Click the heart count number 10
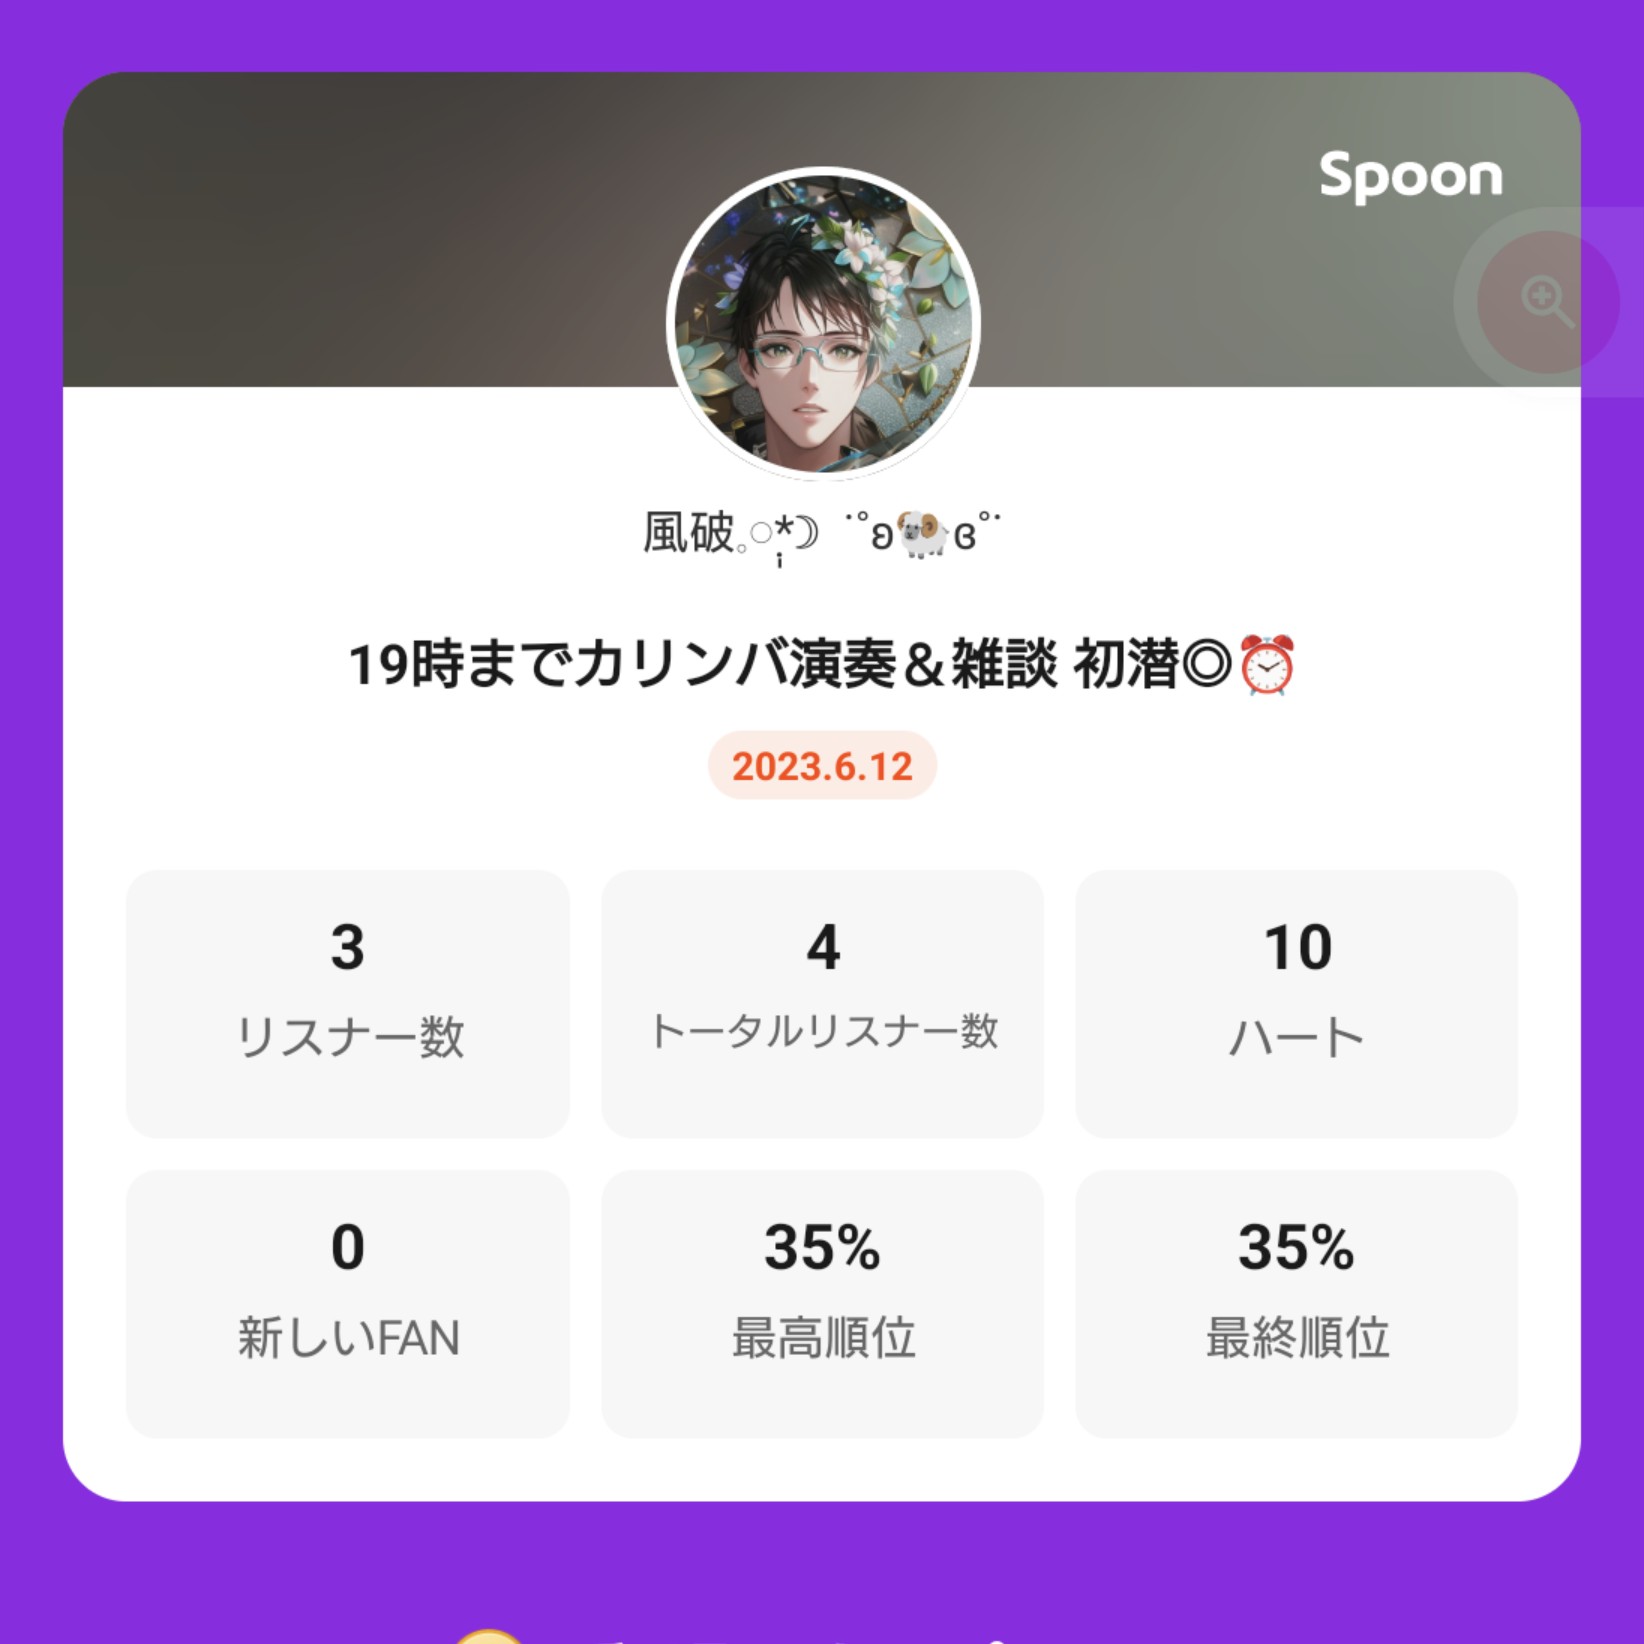 [x=1297, y=947]
